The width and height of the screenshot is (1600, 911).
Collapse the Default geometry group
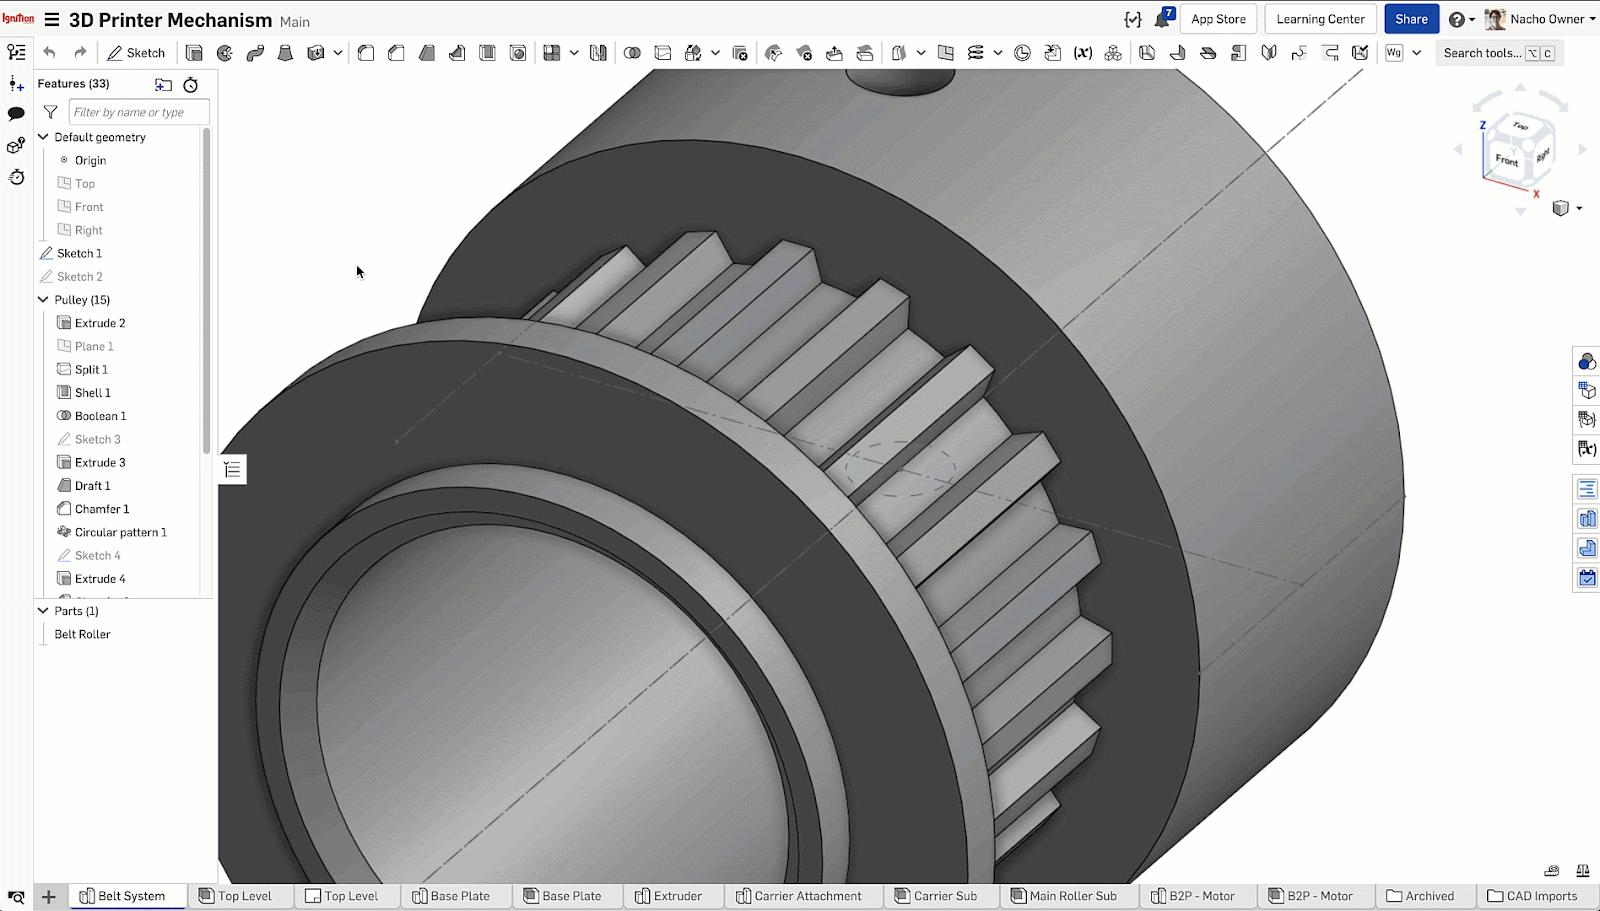point(43,137)
